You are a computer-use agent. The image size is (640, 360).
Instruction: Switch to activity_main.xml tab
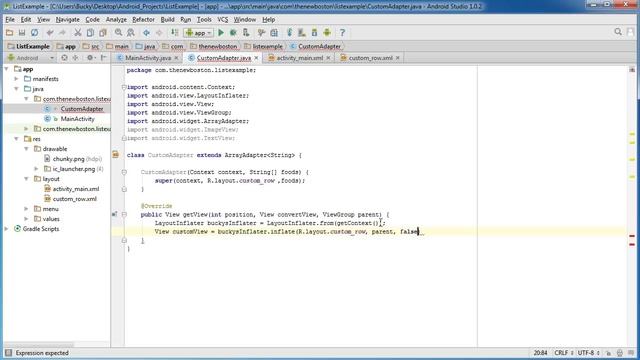coord(299,58)
